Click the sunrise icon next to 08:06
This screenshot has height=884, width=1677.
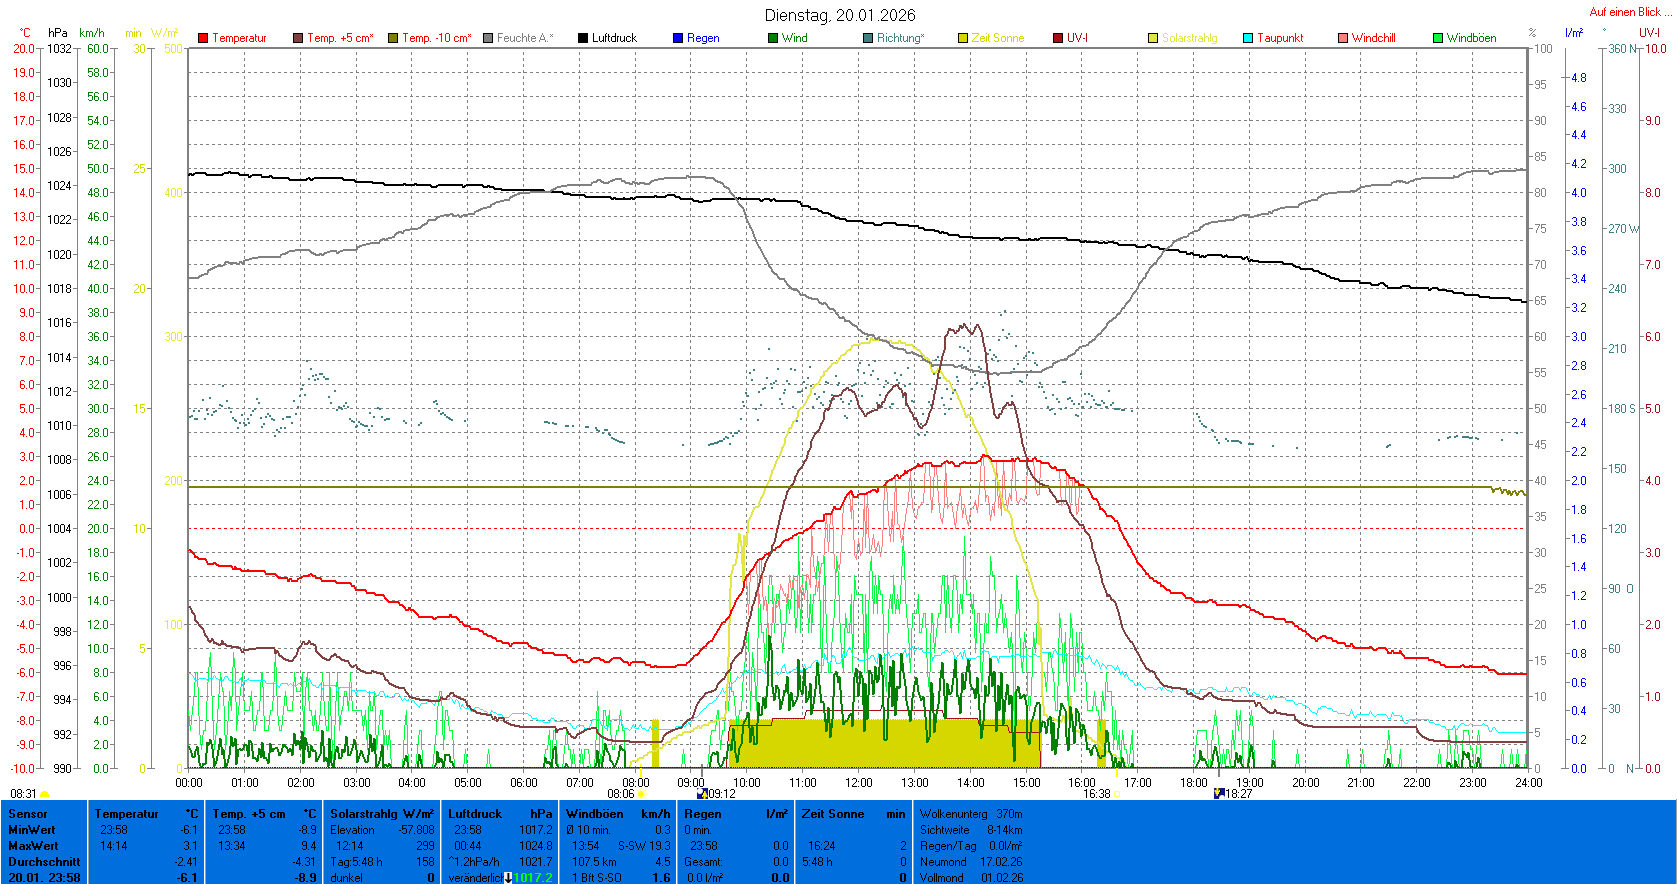642,794
